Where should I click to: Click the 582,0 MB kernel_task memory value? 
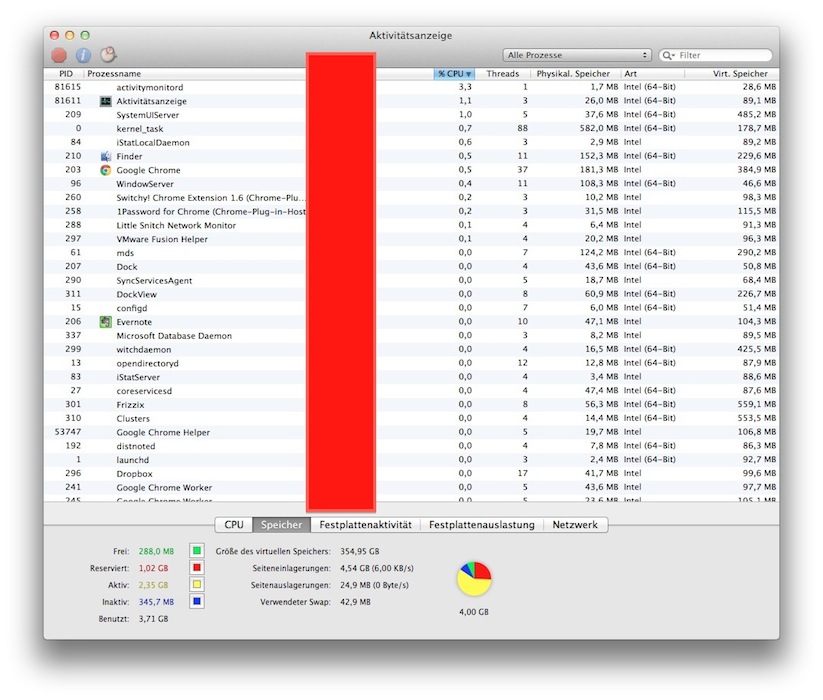[x=599, y=128]
